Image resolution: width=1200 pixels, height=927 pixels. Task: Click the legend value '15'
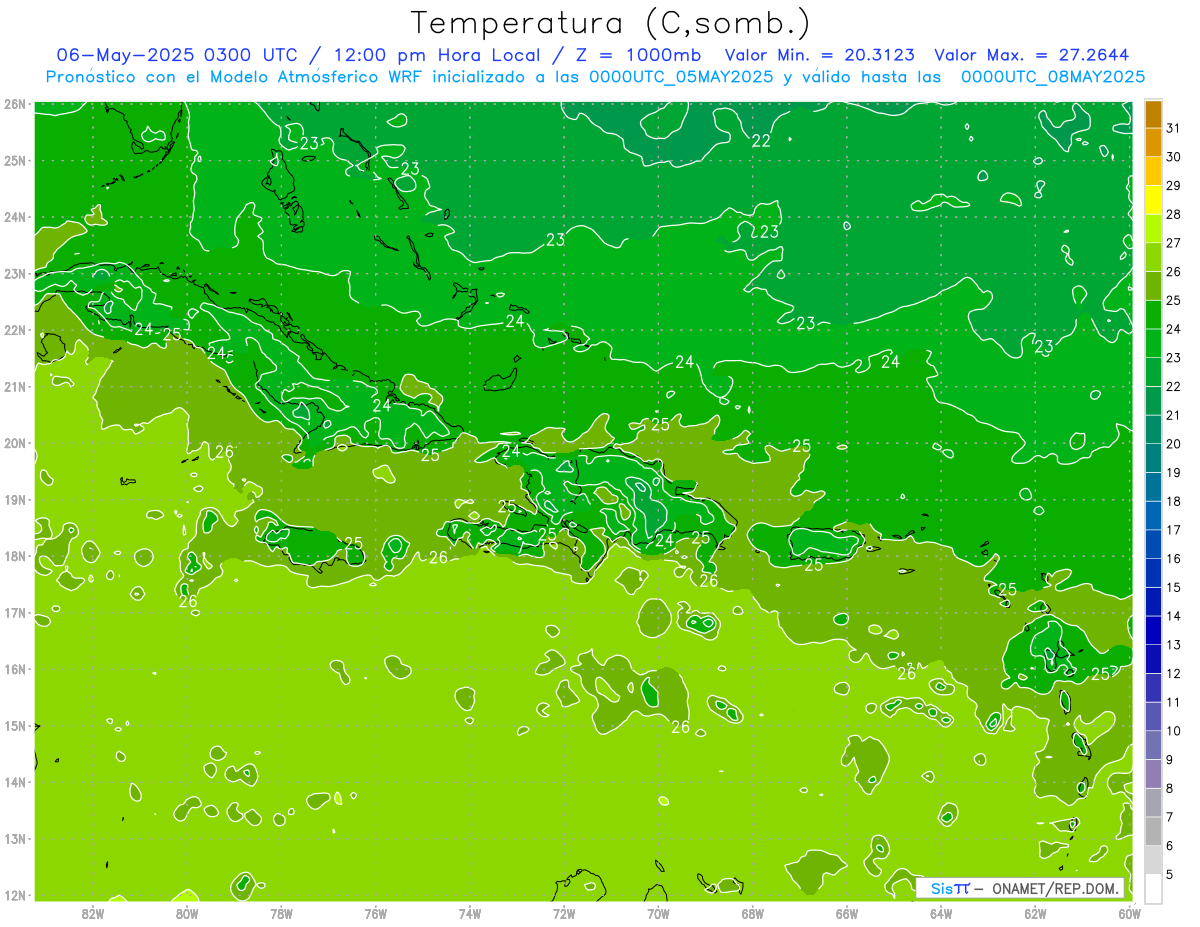1173,588
